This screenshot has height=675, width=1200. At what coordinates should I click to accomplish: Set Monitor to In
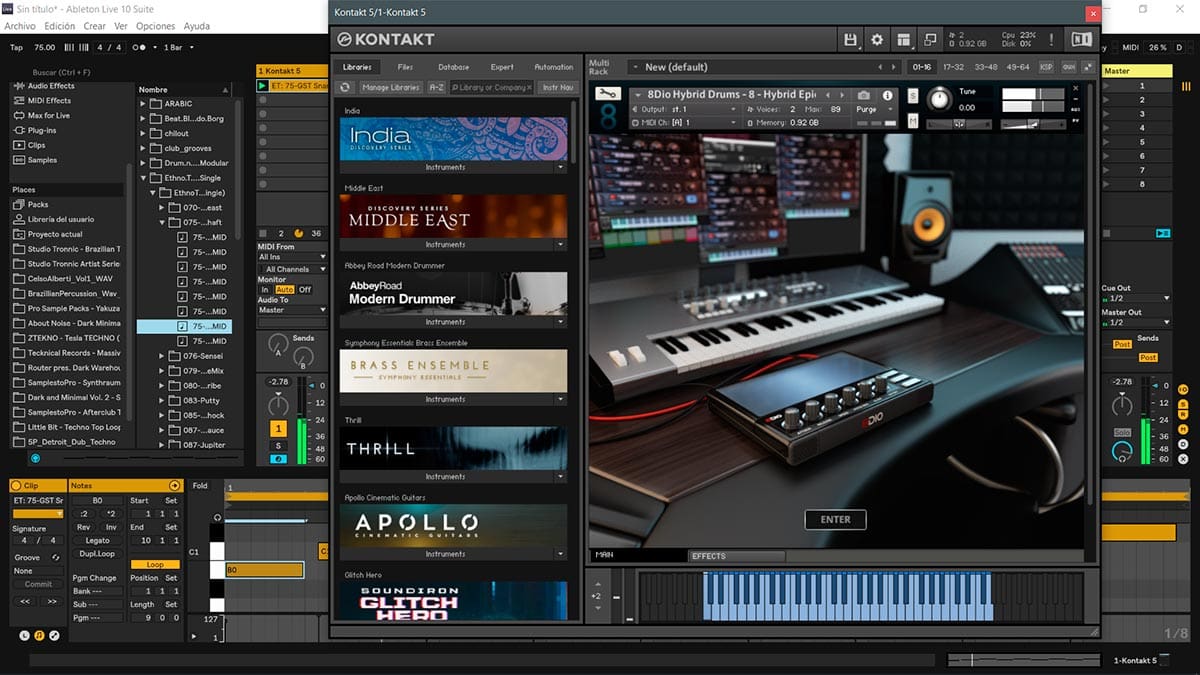[265, 290]
